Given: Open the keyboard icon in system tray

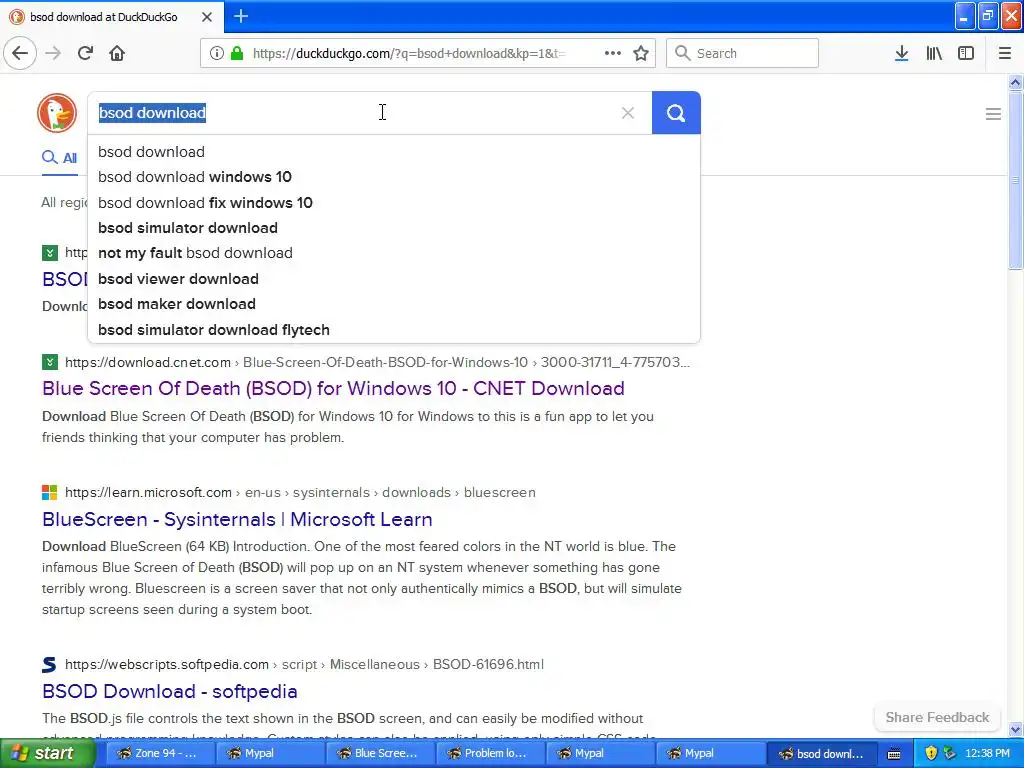Looking at the screenshot, I should coord(894,754).
